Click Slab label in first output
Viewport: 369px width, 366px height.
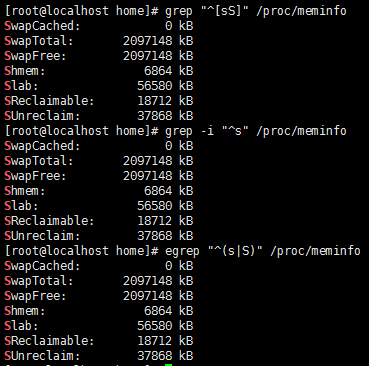21,86
